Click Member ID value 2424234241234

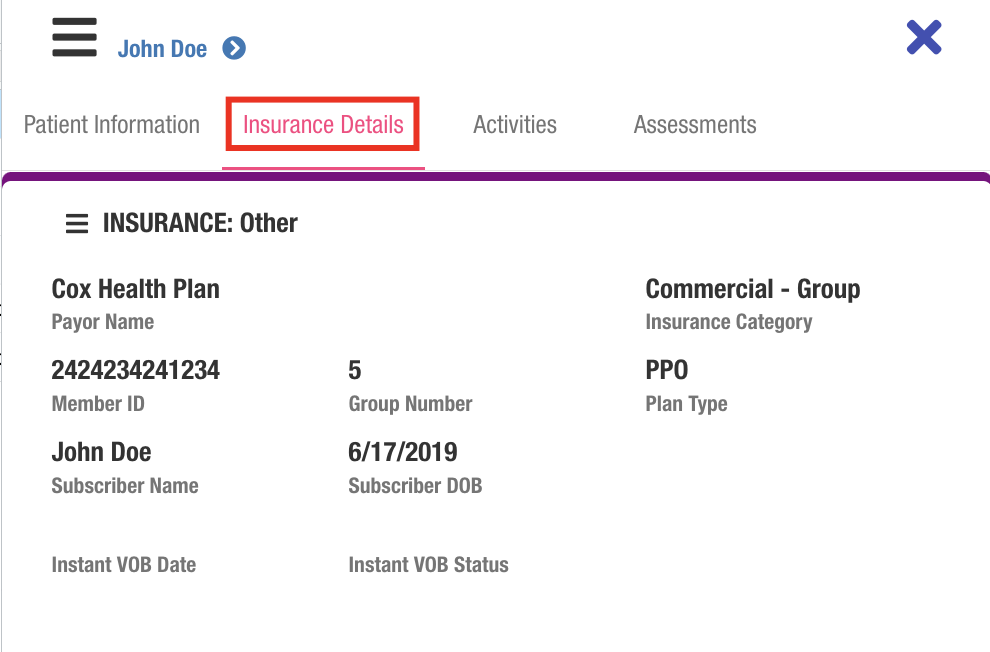pos(136,371)
